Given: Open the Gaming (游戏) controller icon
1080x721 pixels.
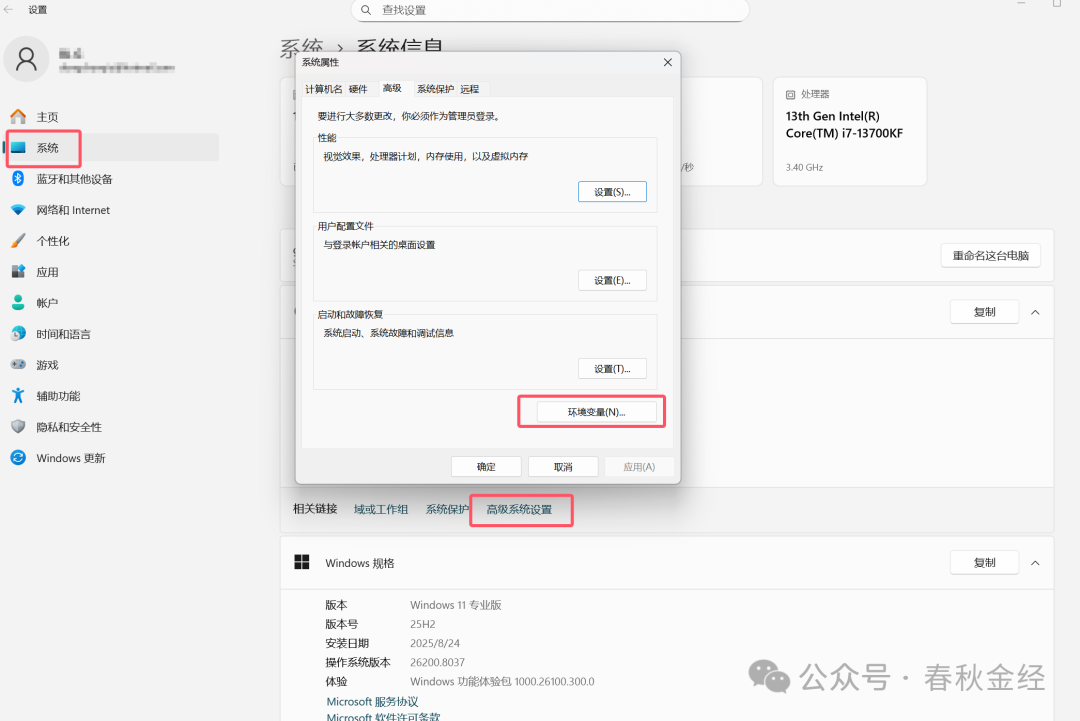Looking at the screenshot, I should [18, 365].
